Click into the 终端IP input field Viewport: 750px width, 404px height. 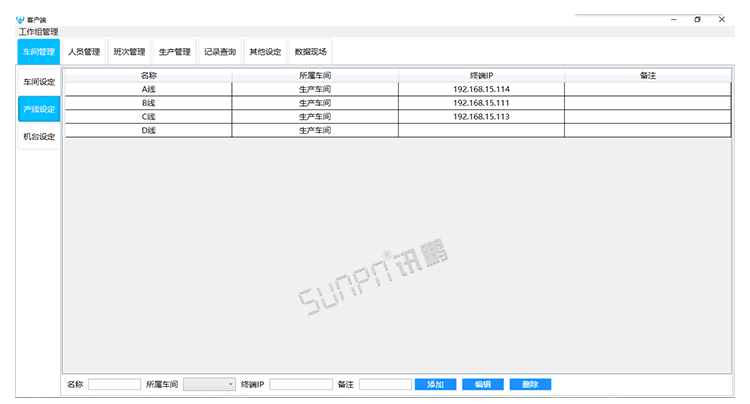click(301, 384)
